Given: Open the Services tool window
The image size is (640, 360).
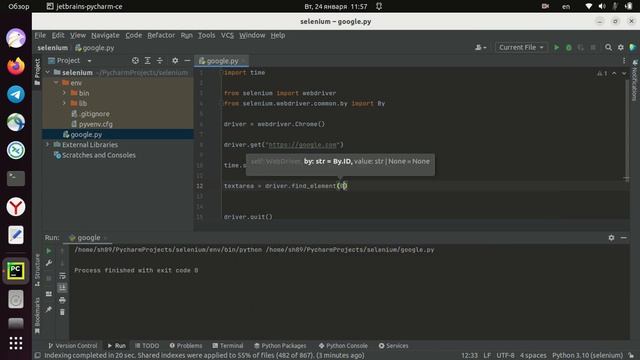Looking at the screenshot, I should pyautogui.click(x=393, y=346).
